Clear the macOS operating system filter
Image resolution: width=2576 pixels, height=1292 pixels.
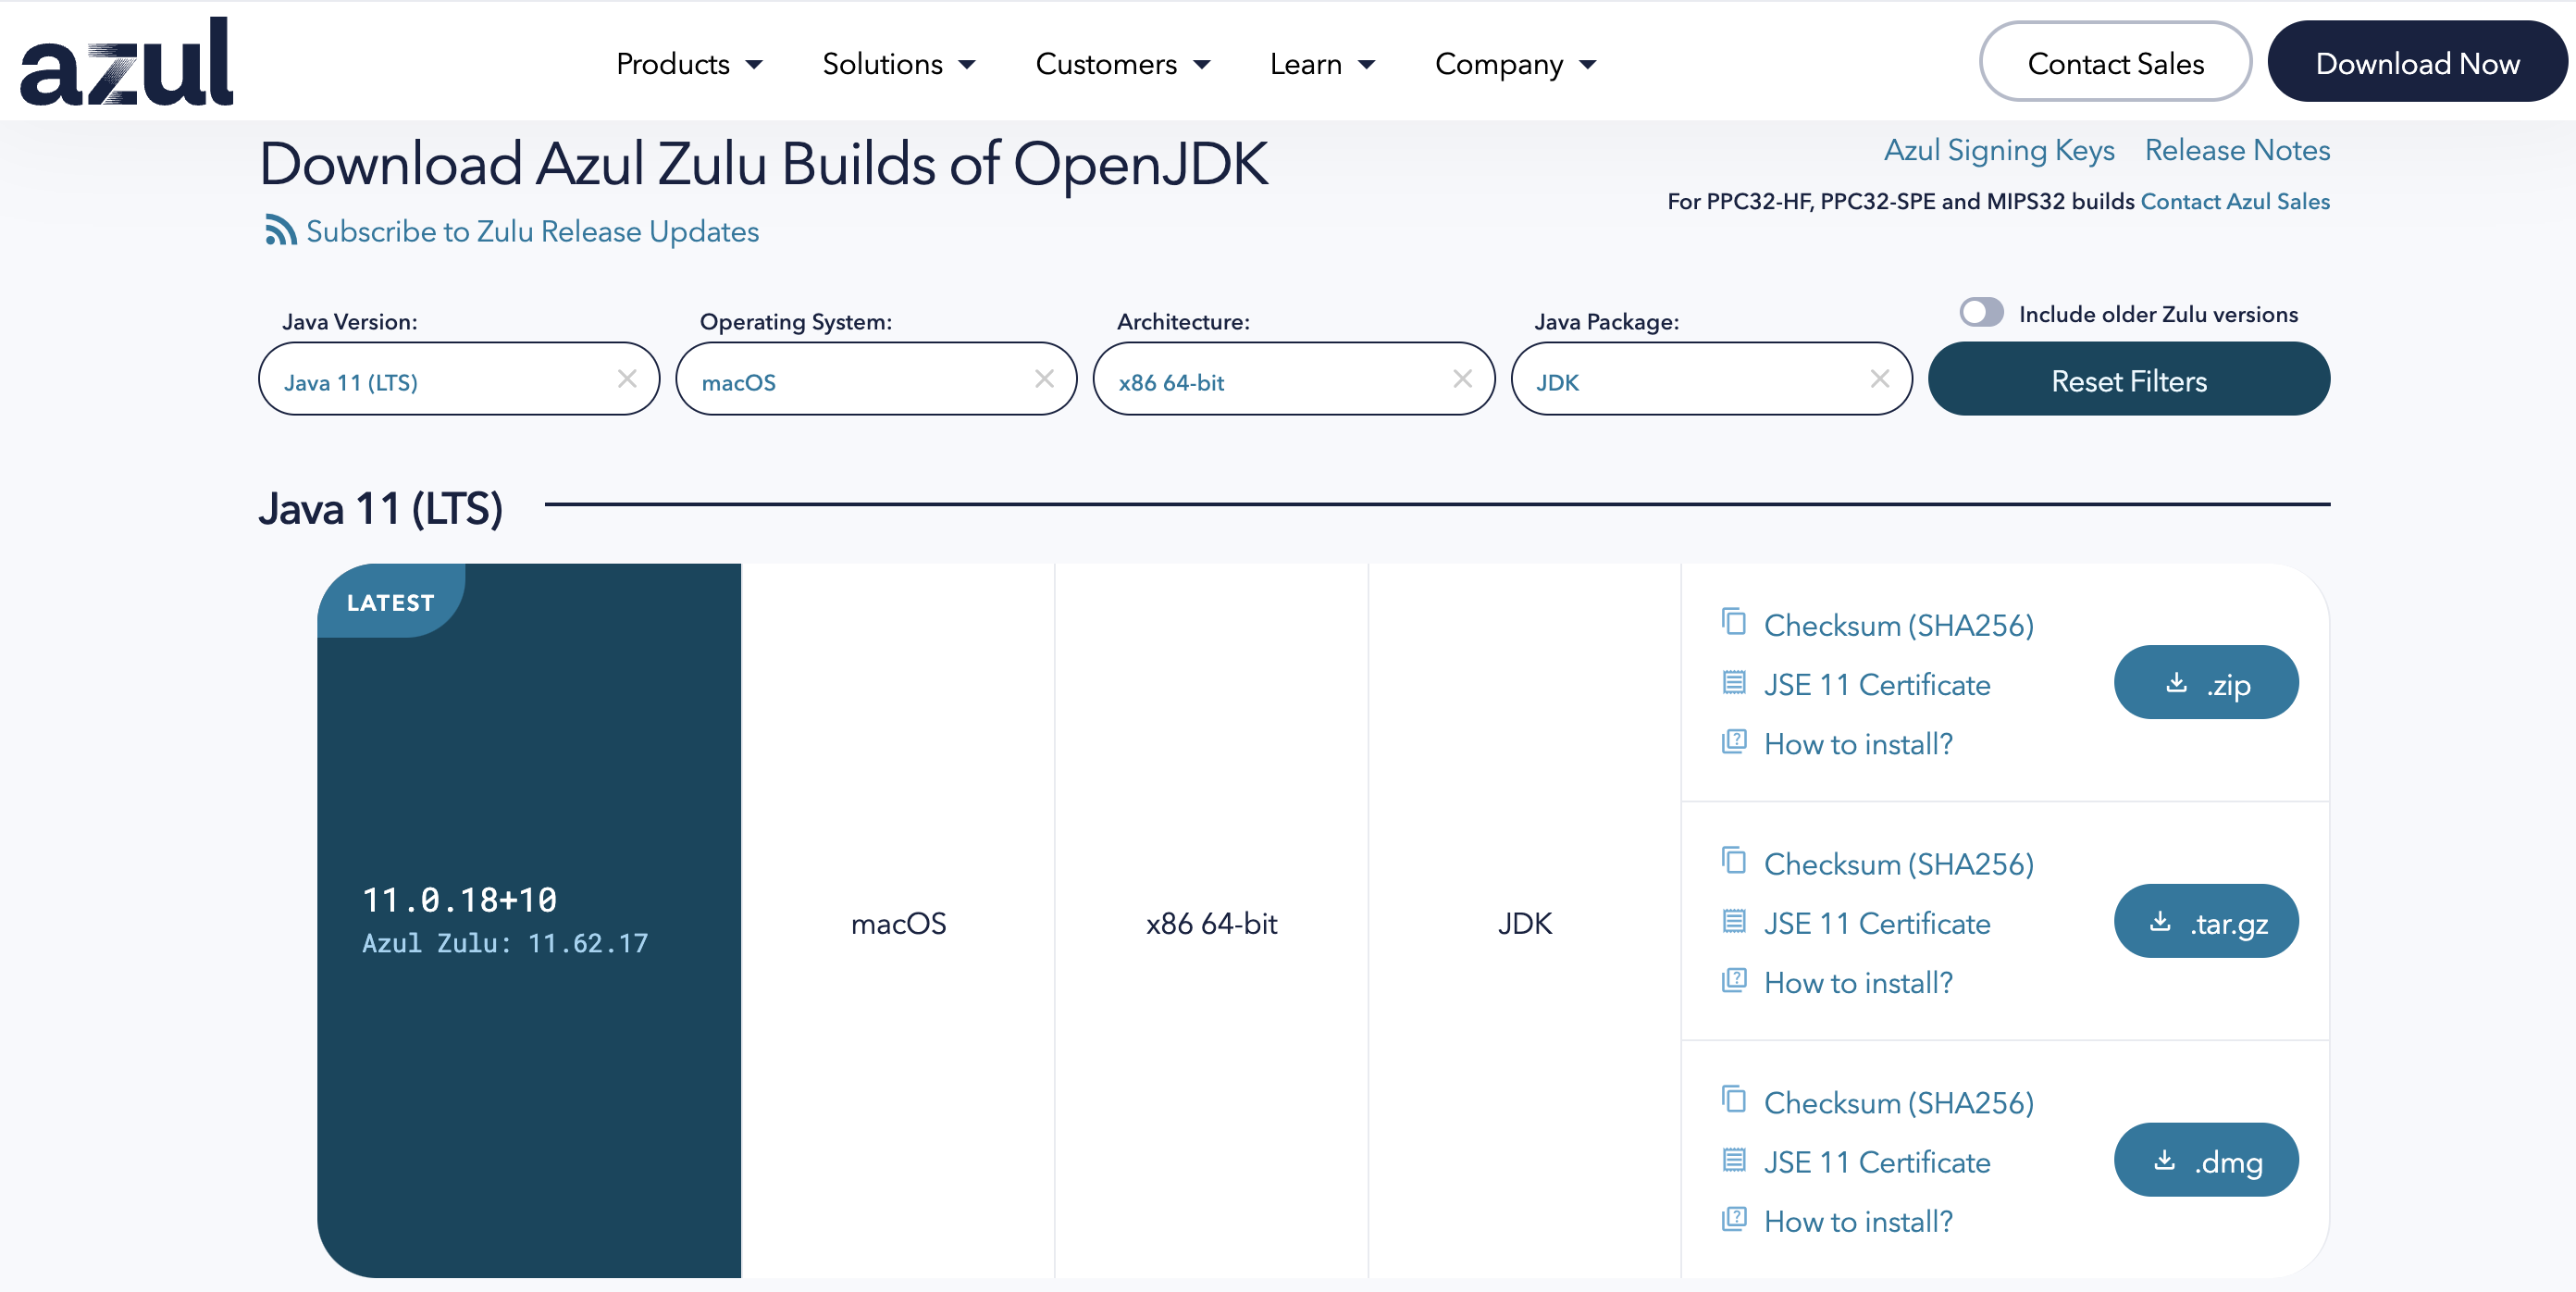tap(1044, 379)
